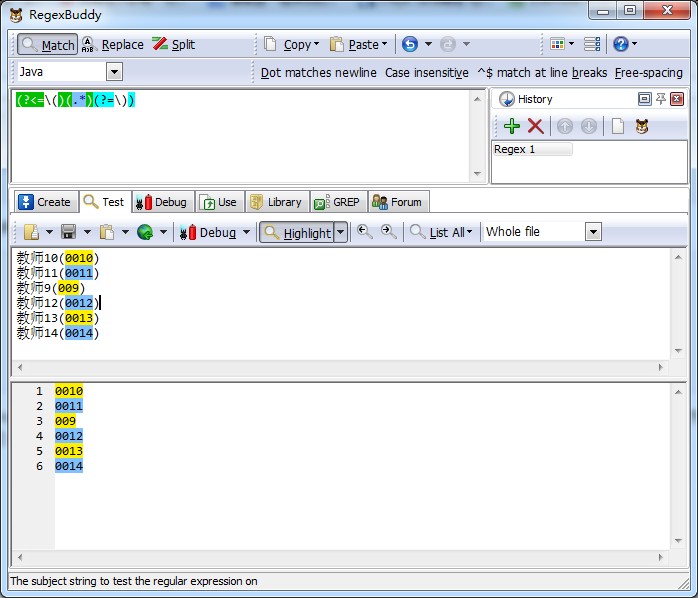The image size is (698, 598).
Task: Click results pane horizontal scrollbar right arrow
Action: pos(661,557)
